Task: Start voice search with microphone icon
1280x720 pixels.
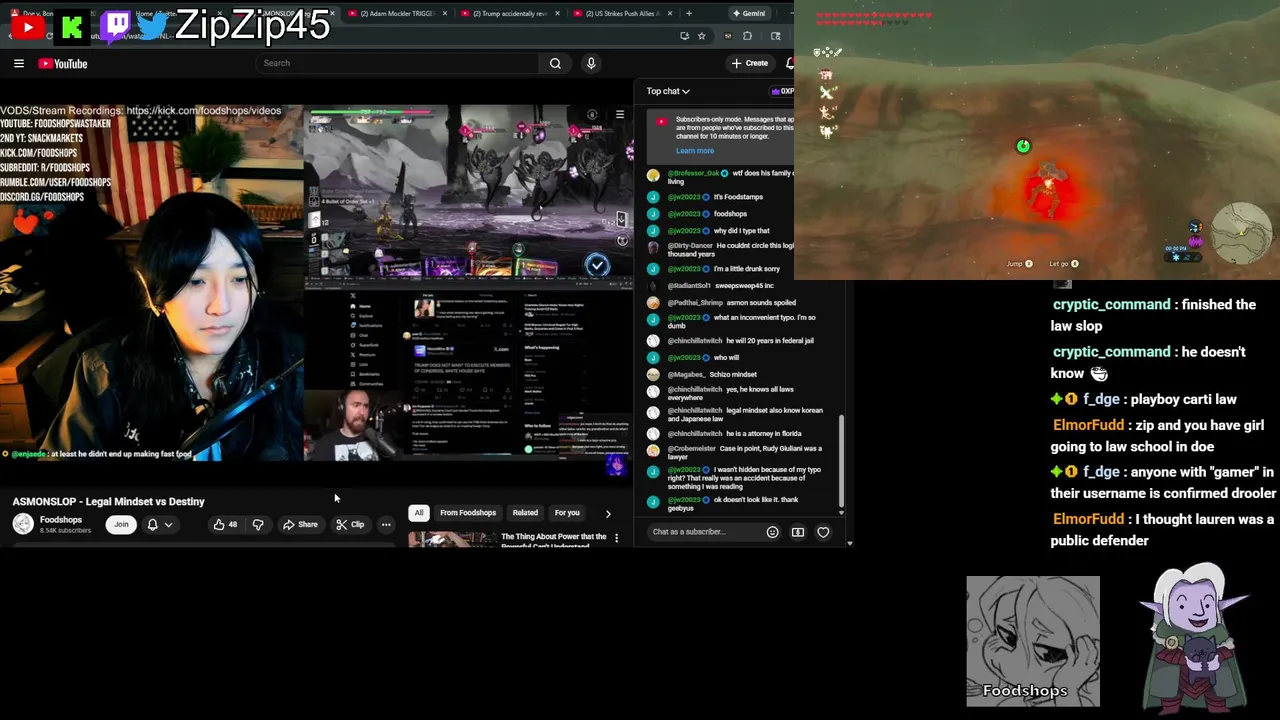Action: pos(591,63)
